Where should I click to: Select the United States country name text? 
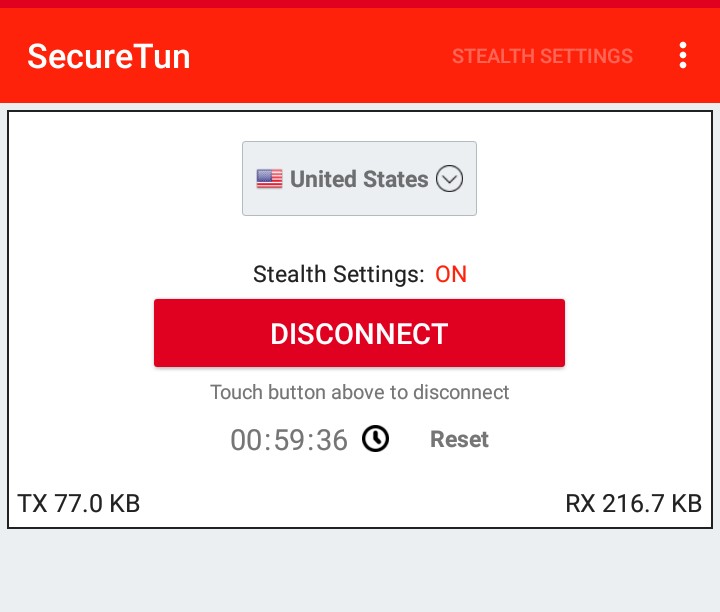tap(359, 179)
